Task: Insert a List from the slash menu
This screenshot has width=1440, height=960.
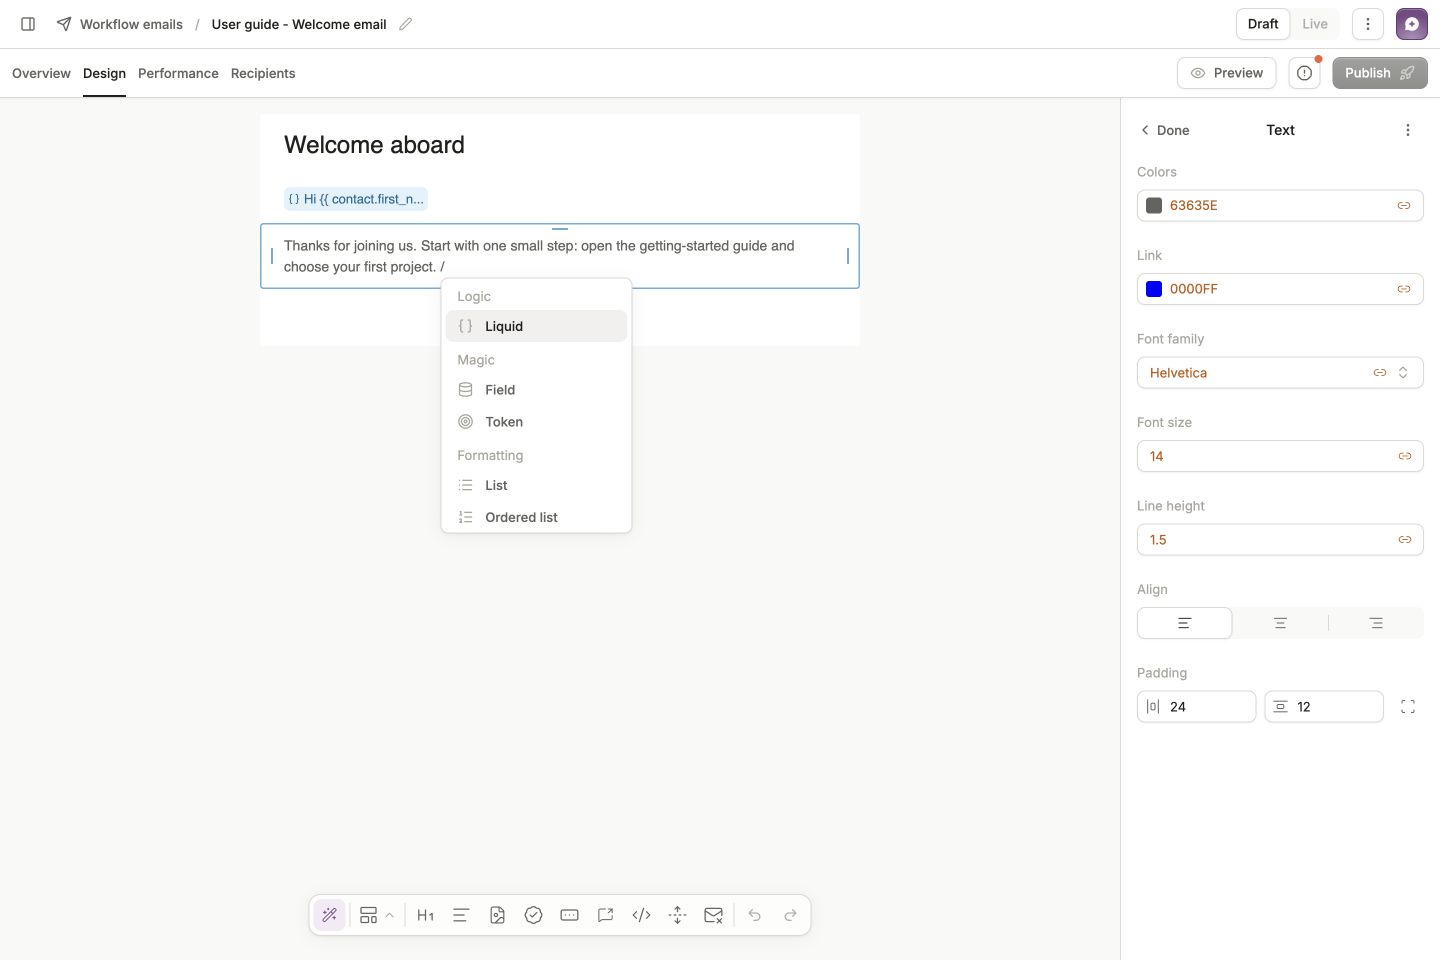Action: click(x=536, y=485)
